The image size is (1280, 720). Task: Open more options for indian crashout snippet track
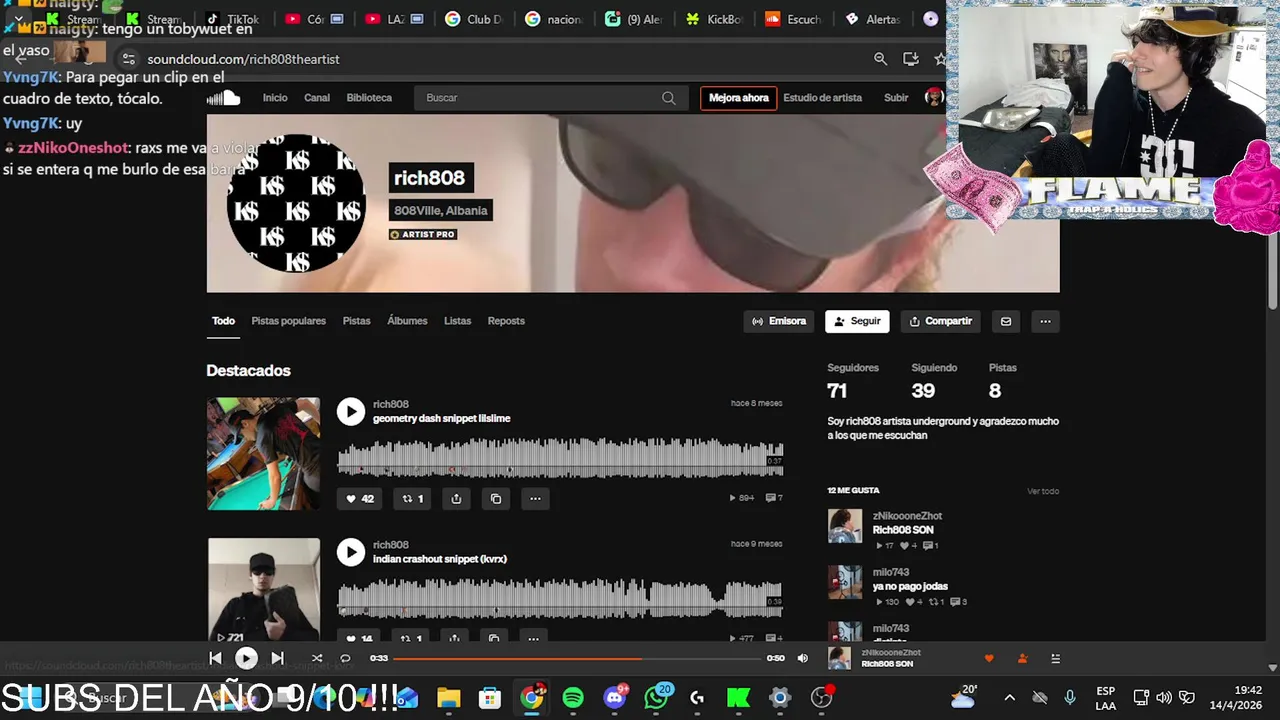pyautogui.click(x=533, y=637)
